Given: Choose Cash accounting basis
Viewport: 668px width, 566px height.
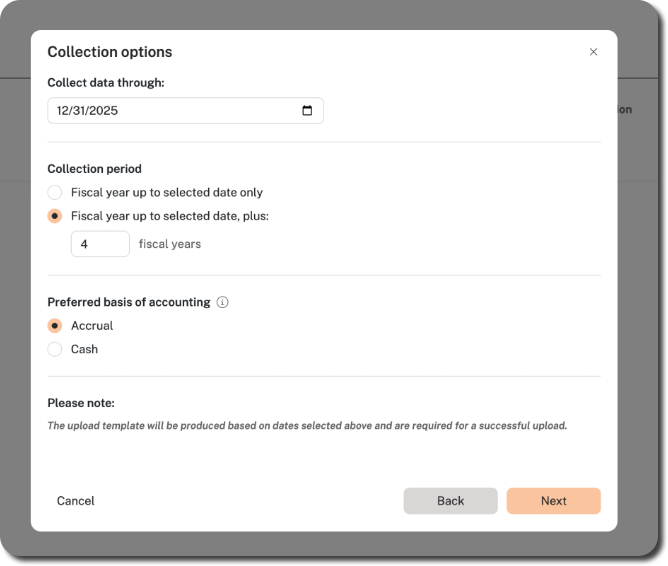Looking at the screenshot, I should 55,349.
